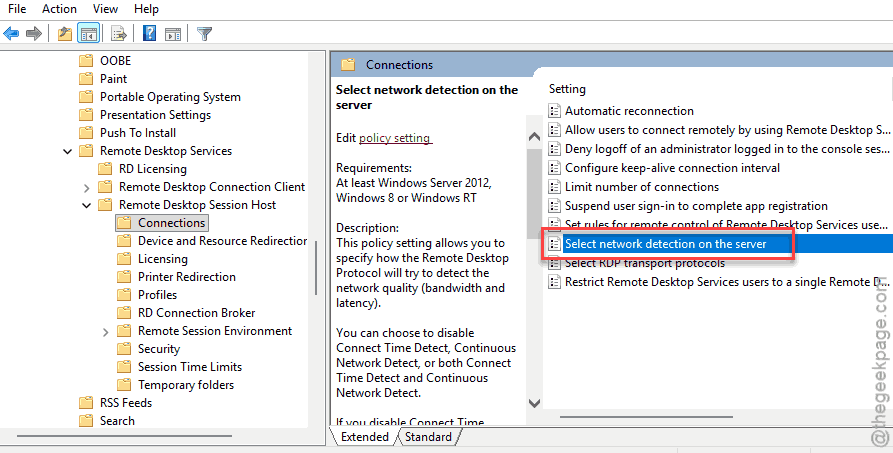Toggle Show/Hide Action Pane icon
Screen dimensions: 893x453
click(x=173, y=34)
